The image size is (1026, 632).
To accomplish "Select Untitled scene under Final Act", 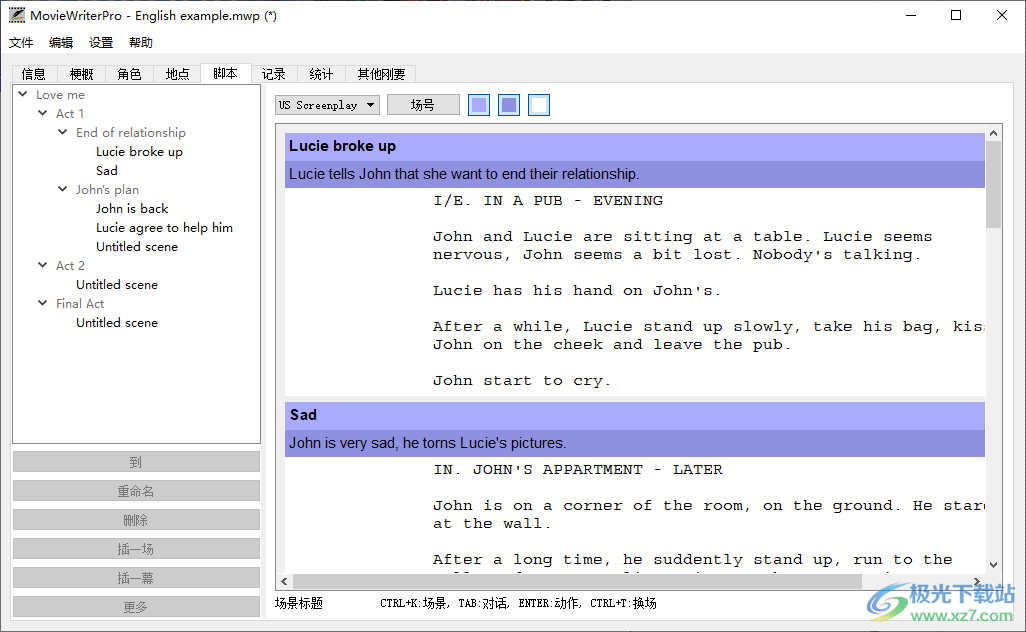I will (116, 322).
